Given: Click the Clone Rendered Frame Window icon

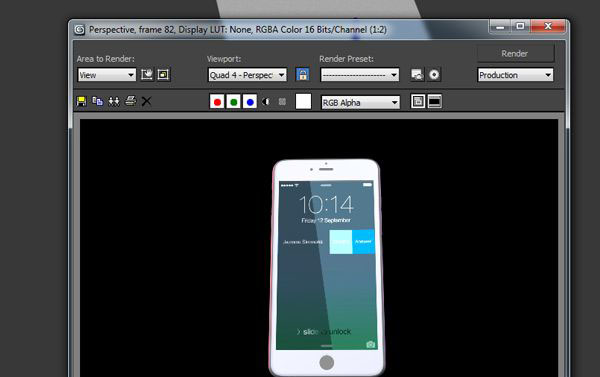Looking at the screenshot, I should click(x=114, y=101).
